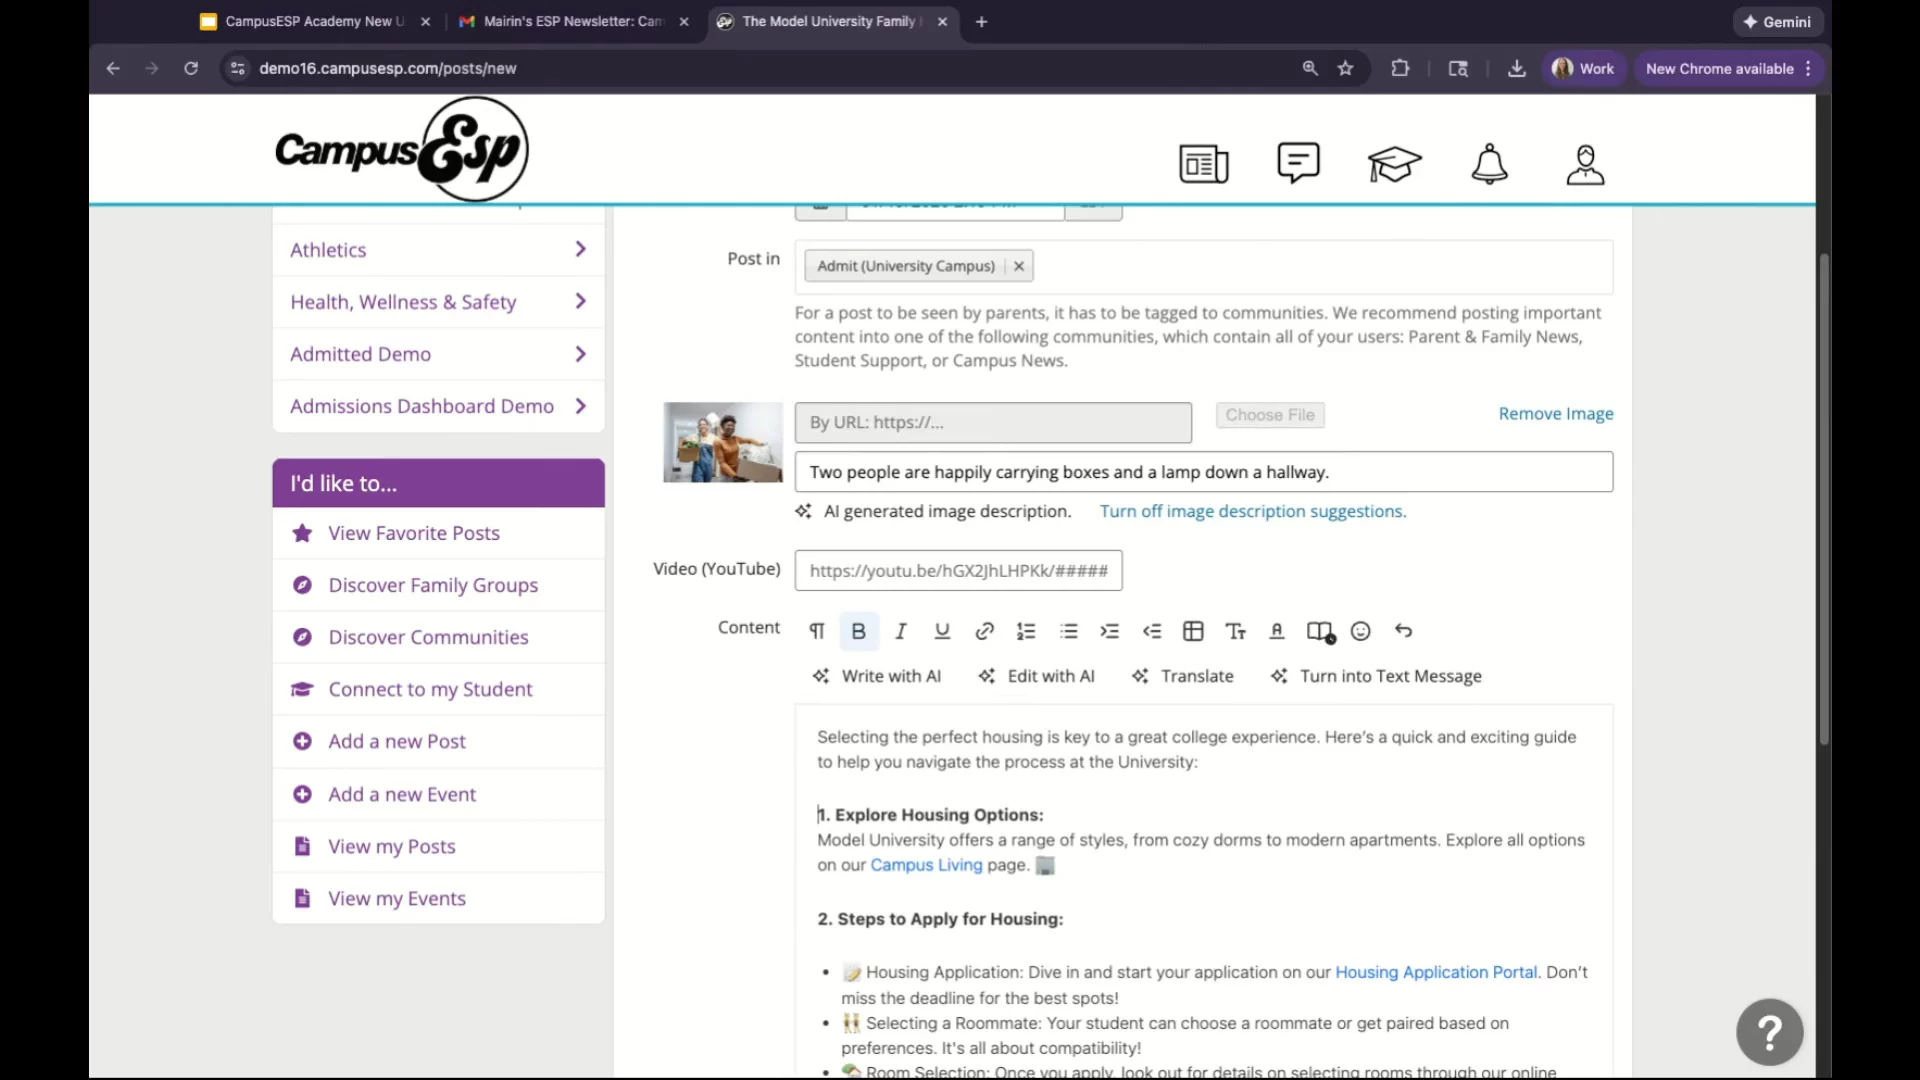
Task: Insert a table in content editor
Action: (1192, 631)
